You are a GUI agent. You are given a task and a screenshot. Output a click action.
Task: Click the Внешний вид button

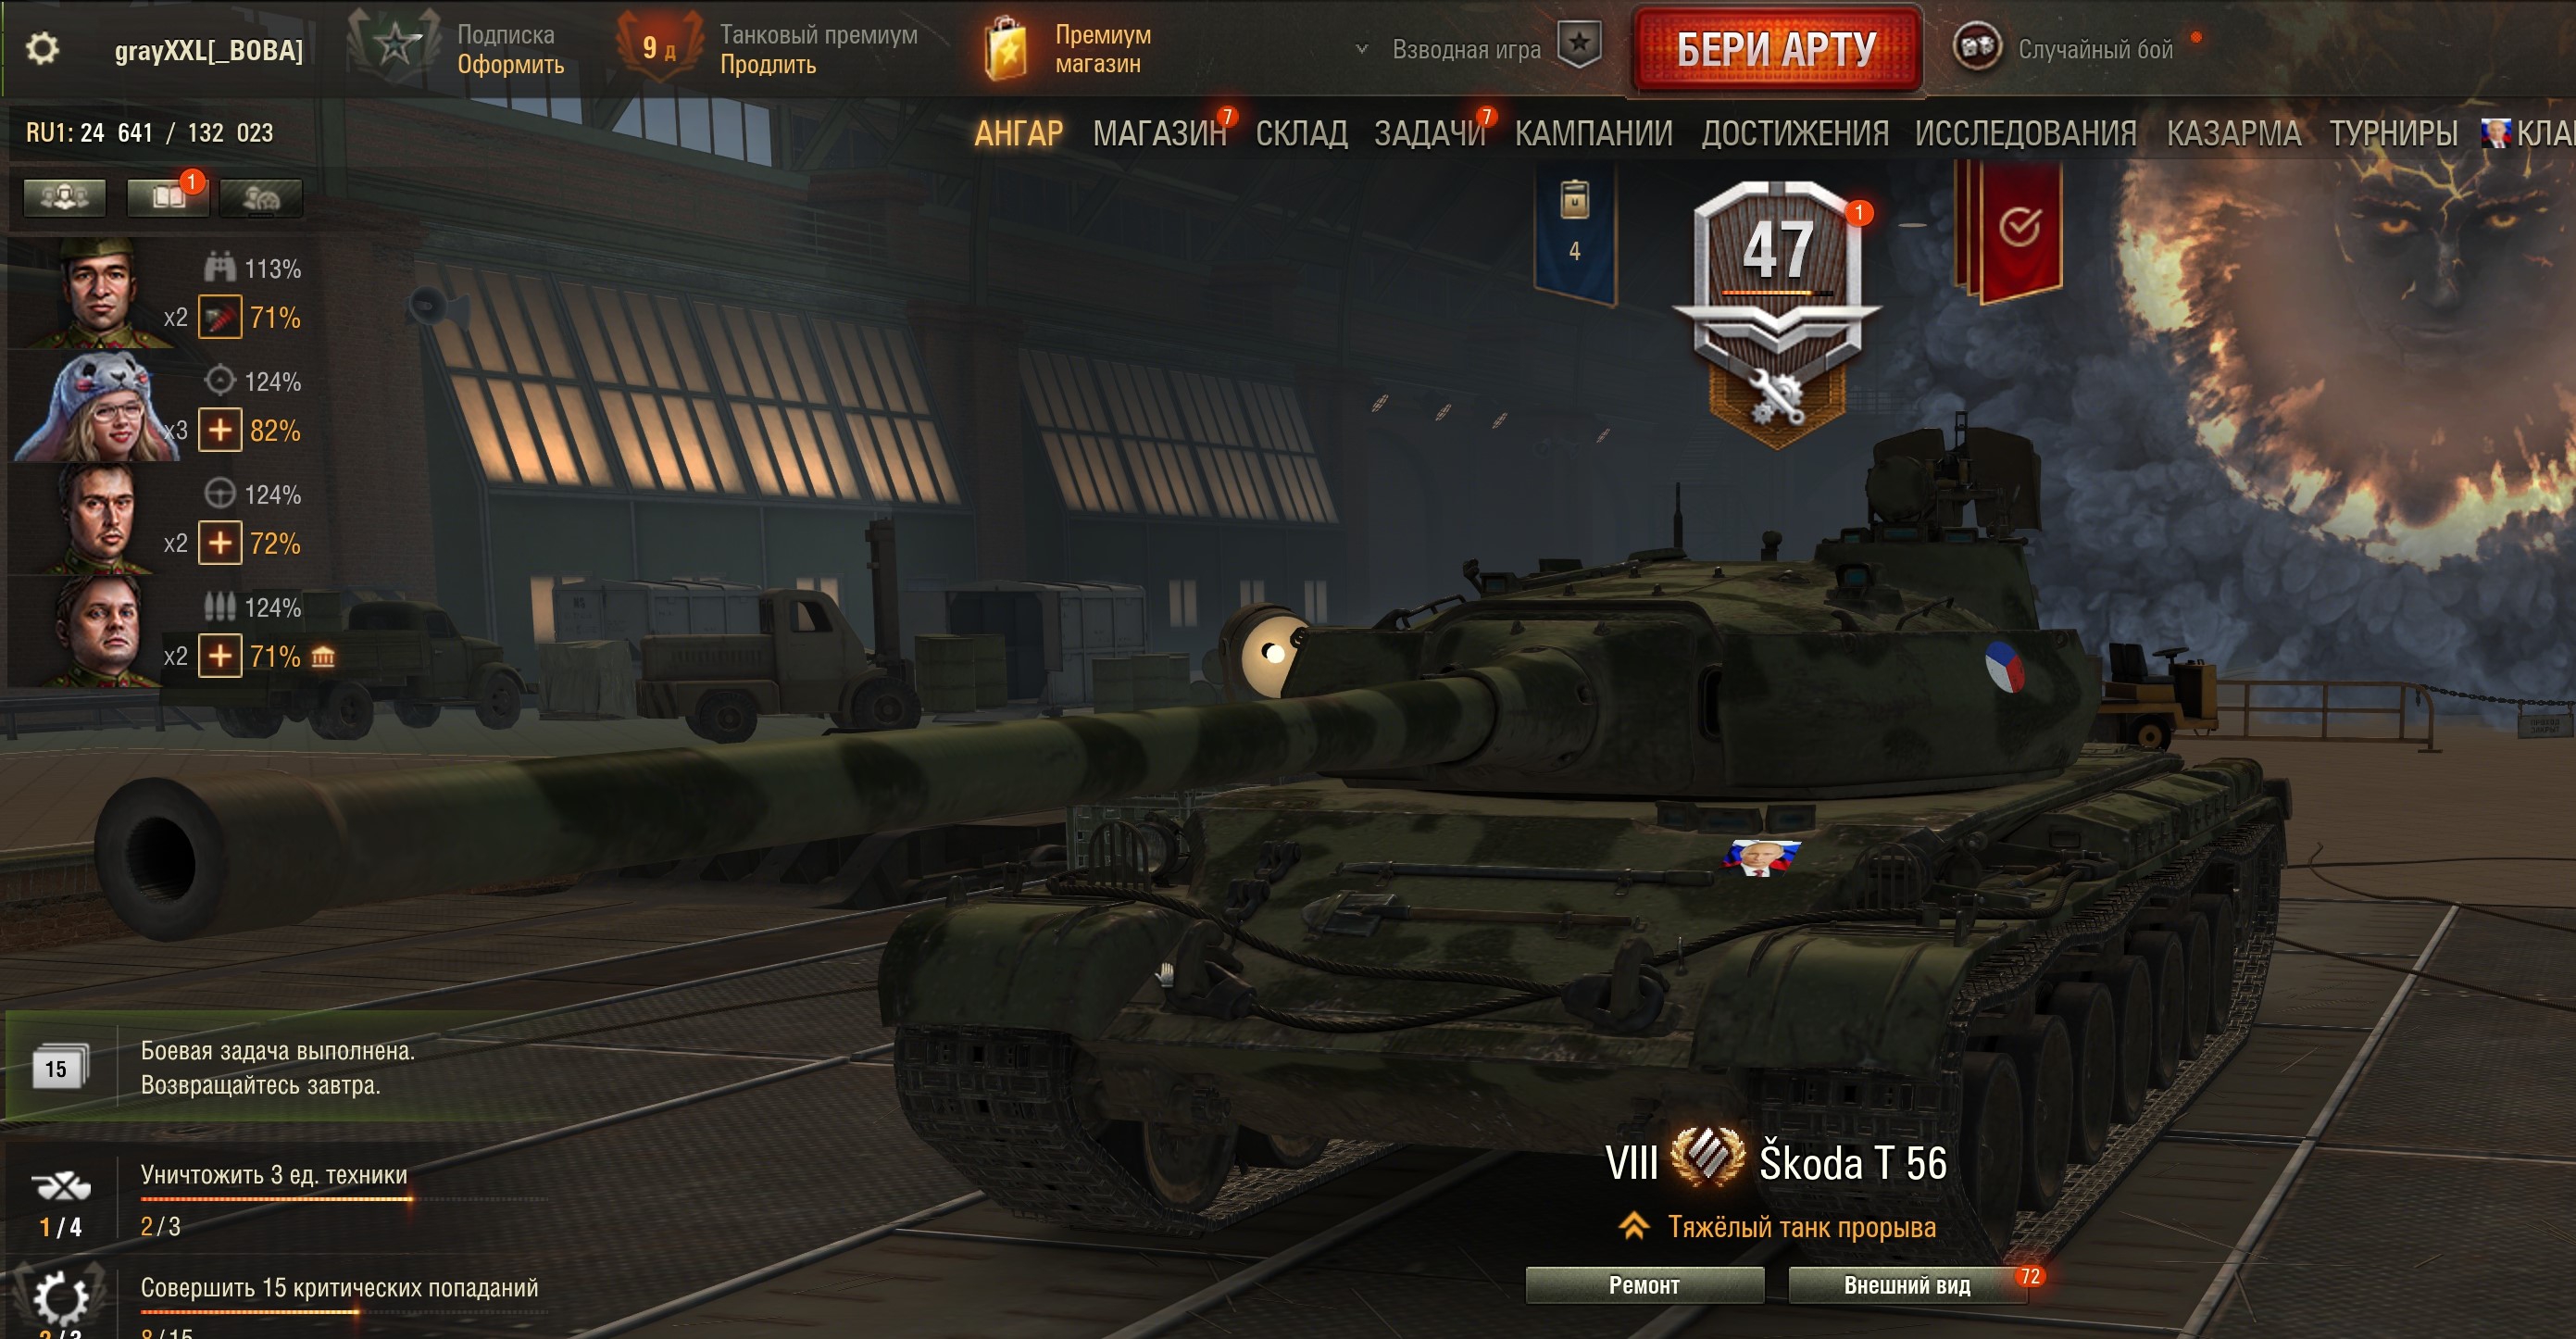coord(1907,1285)
